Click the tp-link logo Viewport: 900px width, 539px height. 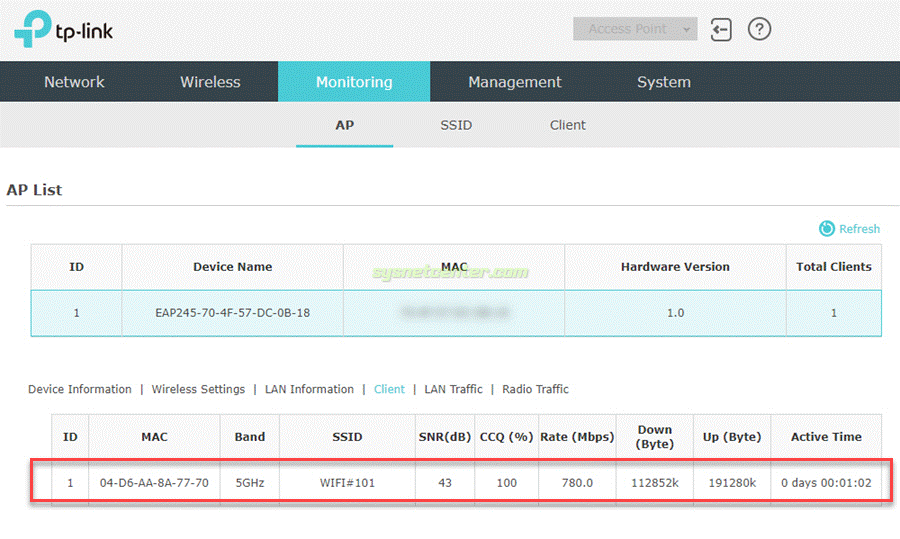tap(63, 30)
